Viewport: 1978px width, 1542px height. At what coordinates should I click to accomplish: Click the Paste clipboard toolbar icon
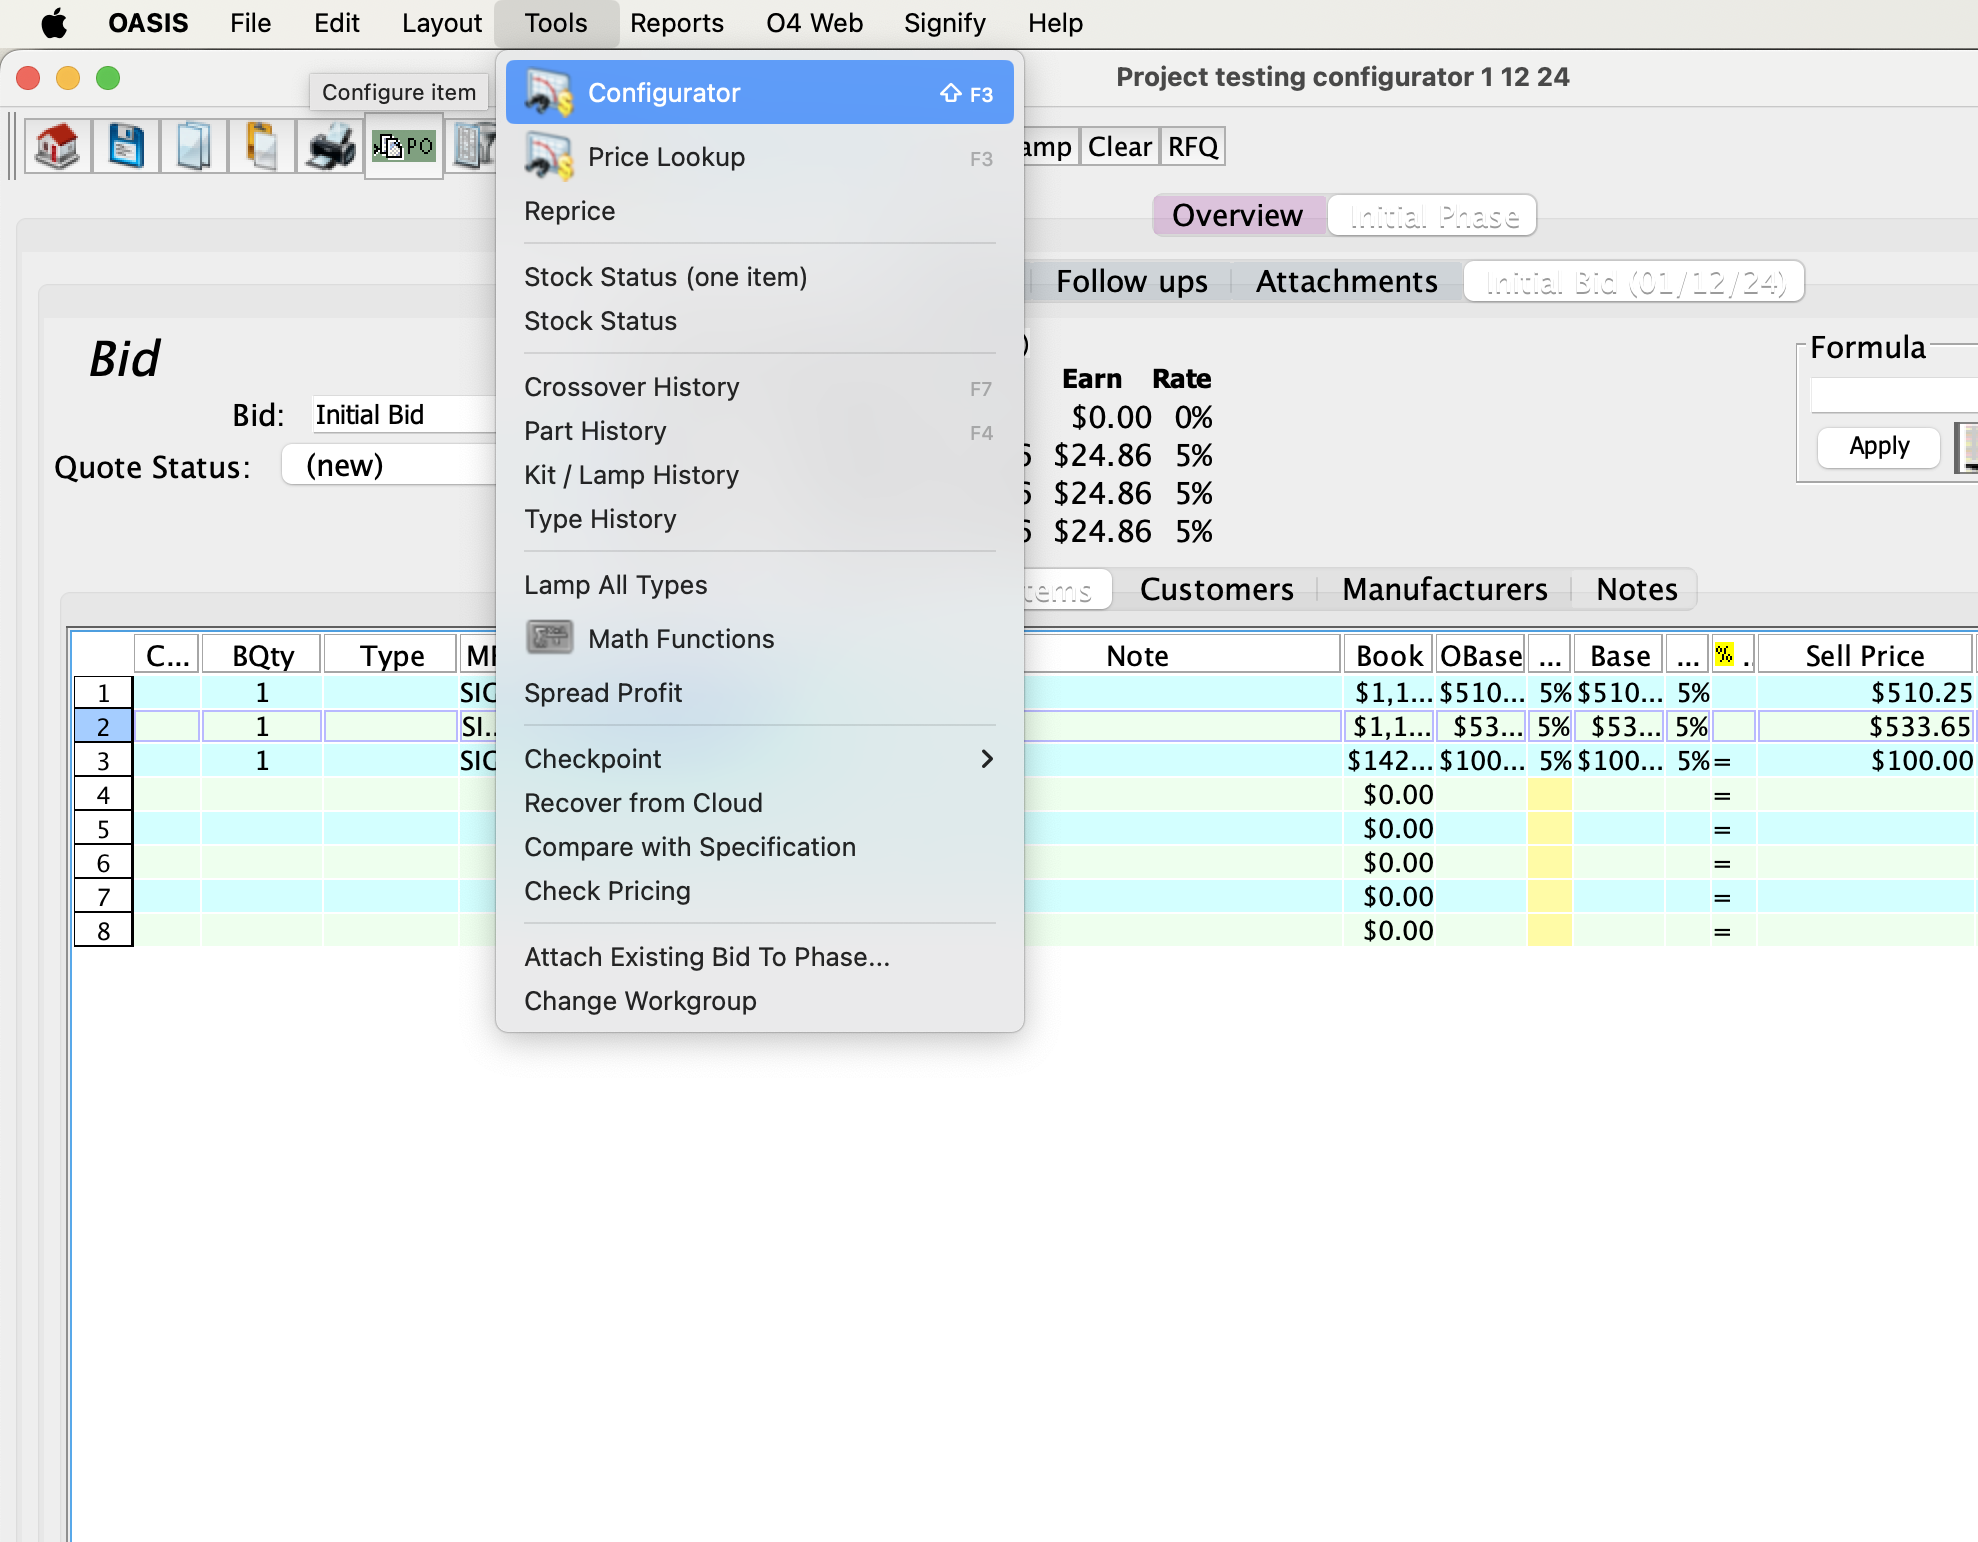point(262,147)
